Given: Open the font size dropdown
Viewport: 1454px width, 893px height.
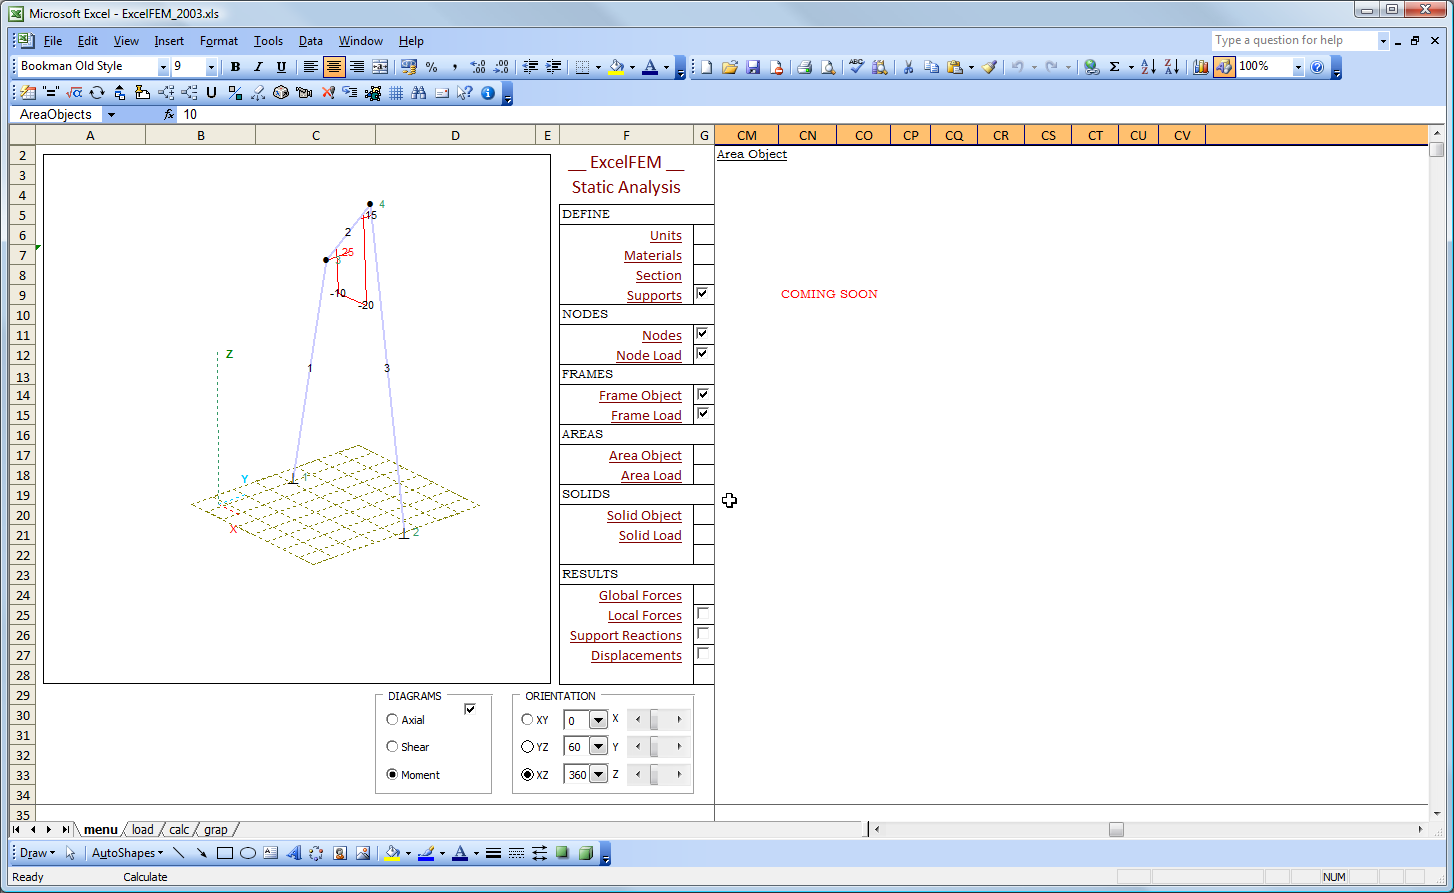Looking at the screenshot, I should 211,67.
